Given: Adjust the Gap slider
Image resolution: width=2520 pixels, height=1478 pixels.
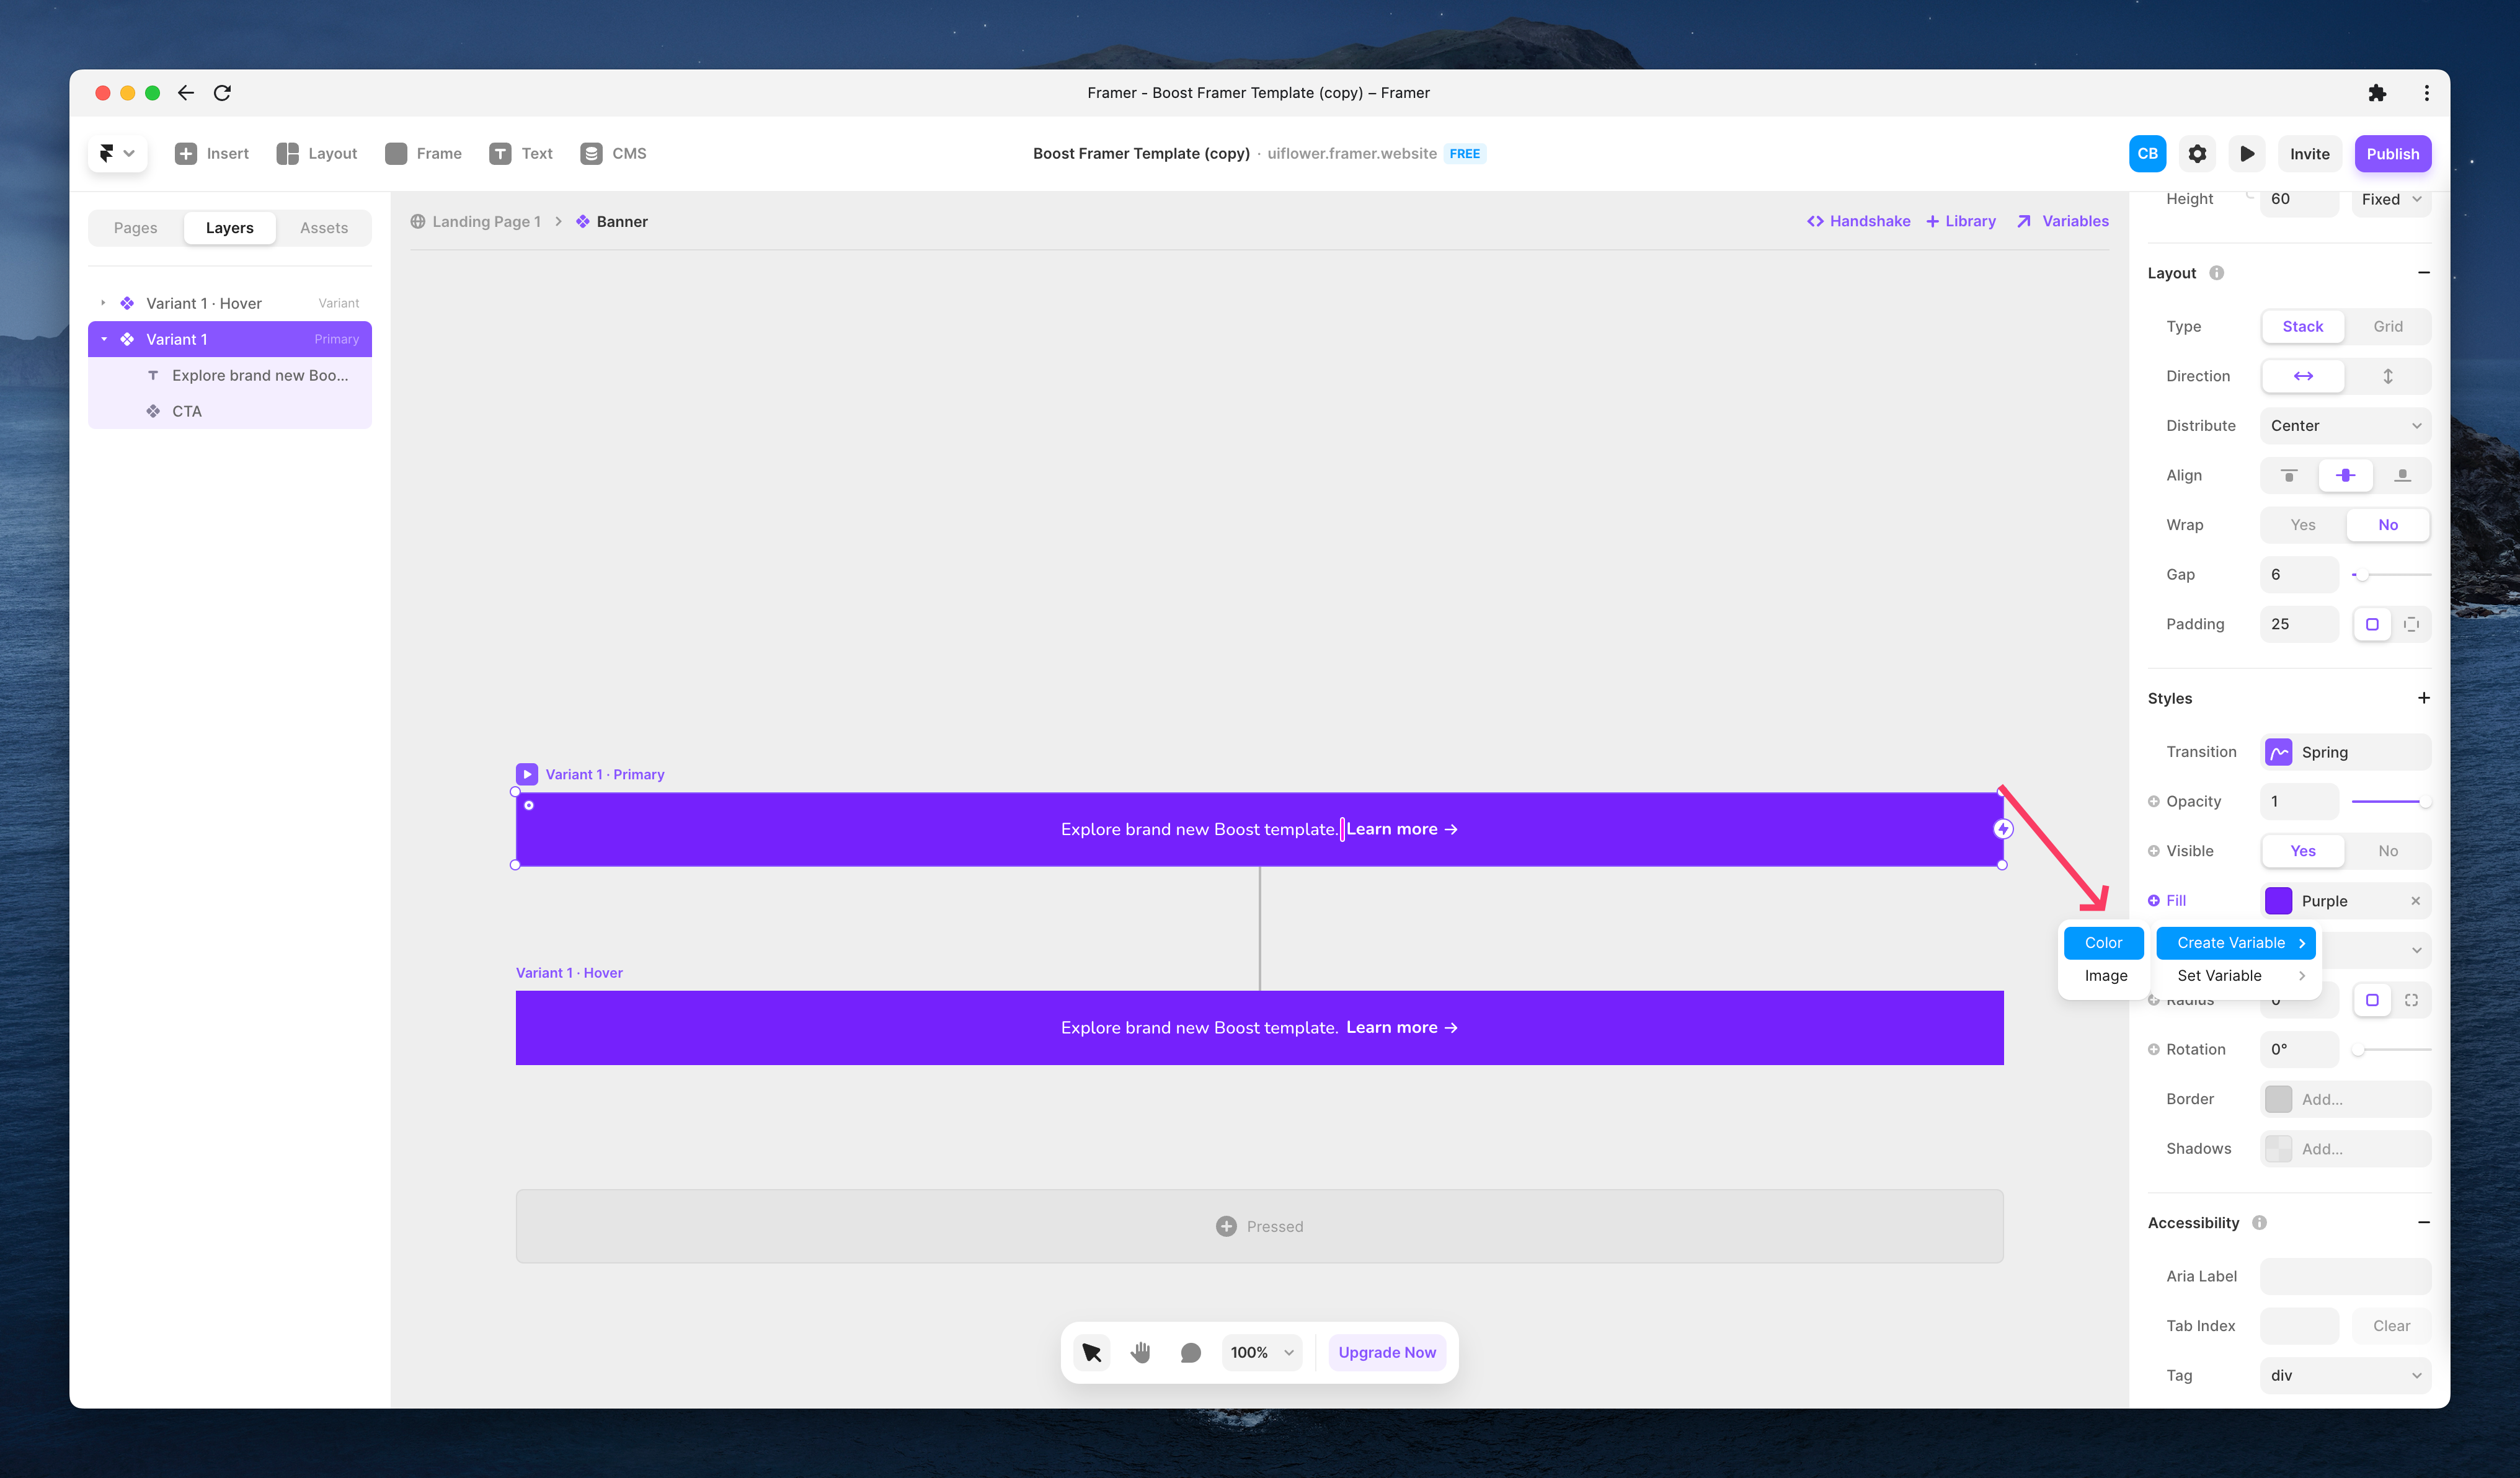Looking at the screenshot, I should click(2390, 575).
